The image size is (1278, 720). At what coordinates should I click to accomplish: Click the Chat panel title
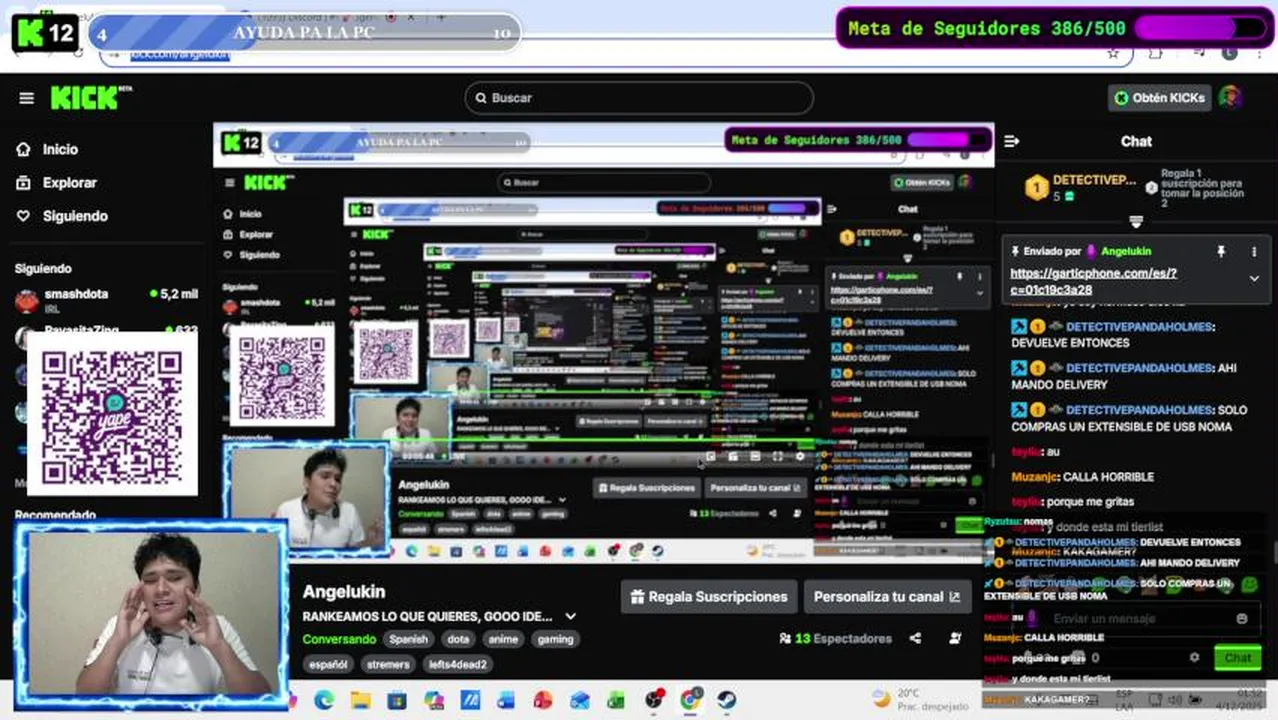1136,141
